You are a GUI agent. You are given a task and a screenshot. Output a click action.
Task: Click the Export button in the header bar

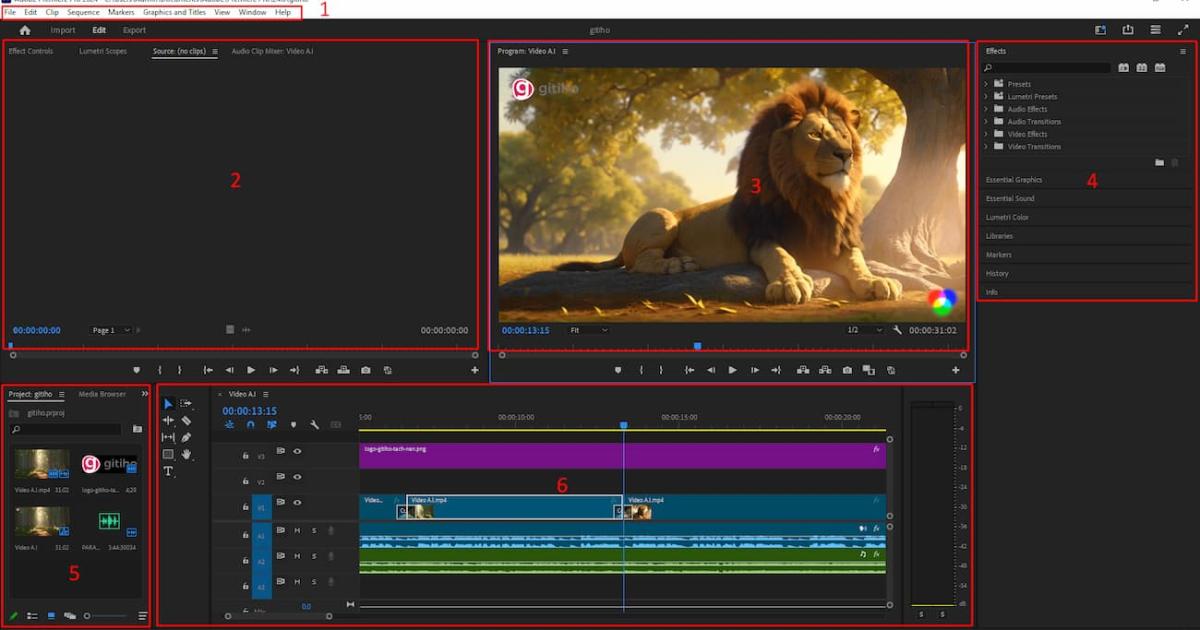click(133, 30)
